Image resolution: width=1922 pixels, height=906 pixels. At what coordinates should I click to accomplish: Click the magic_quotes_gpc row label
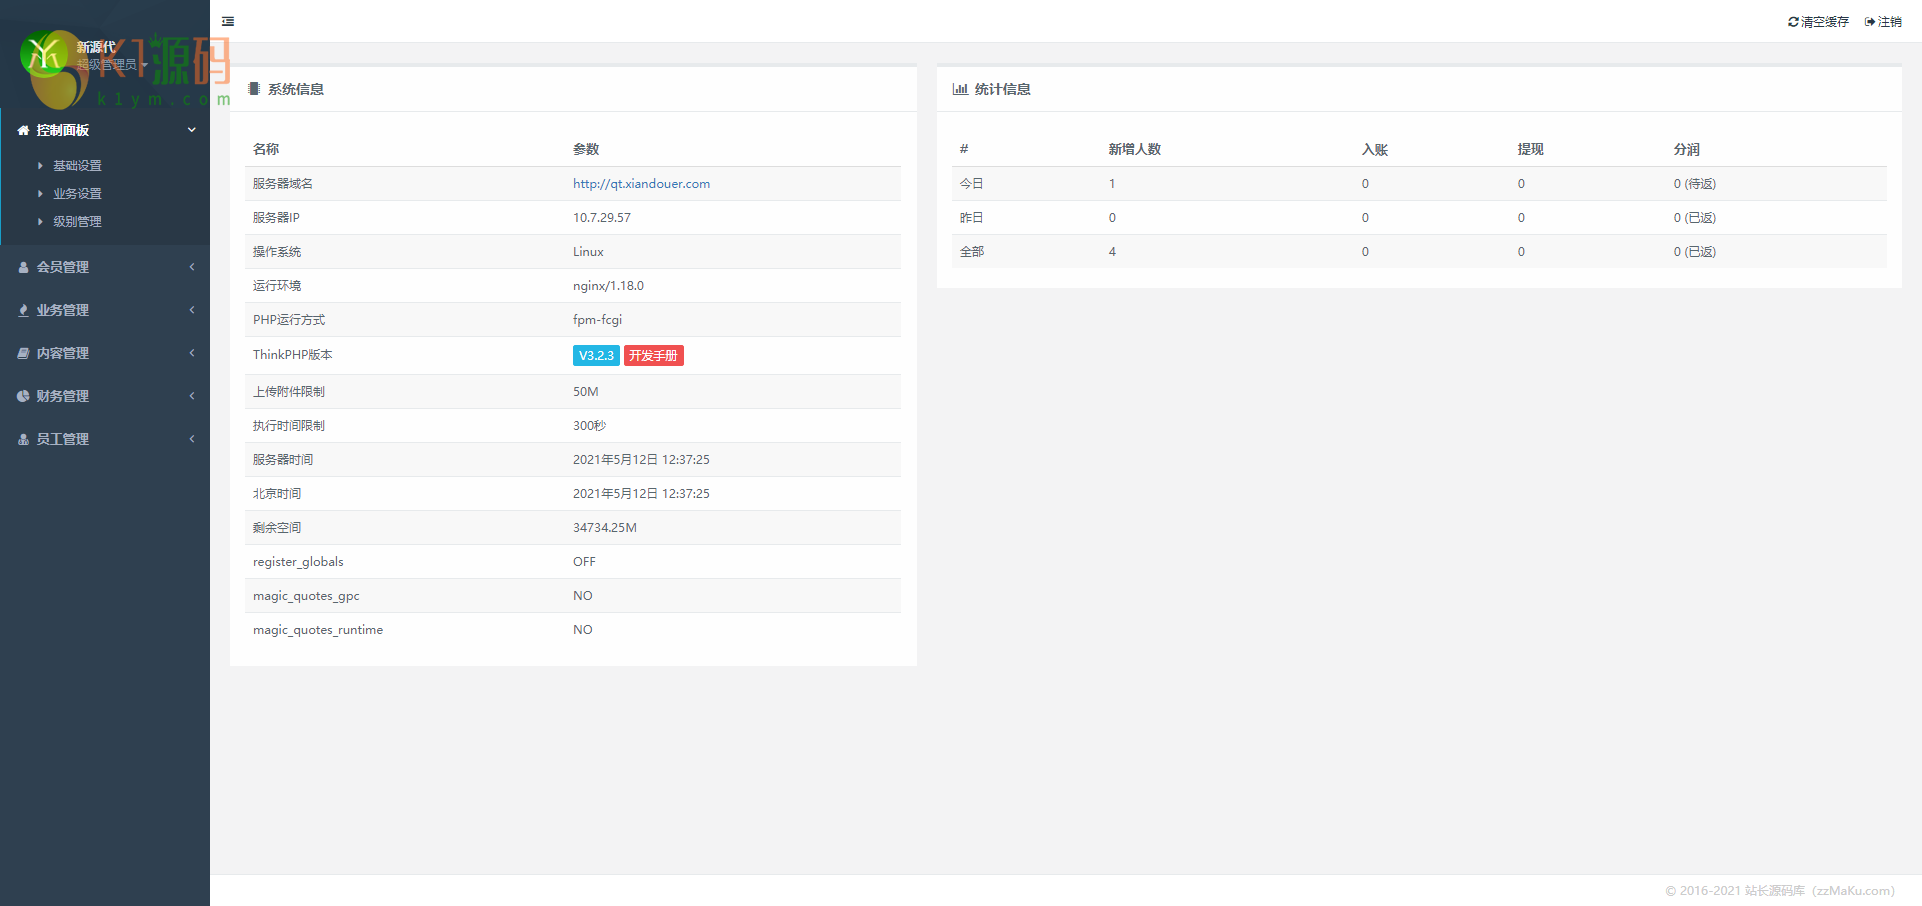coord(306,596)
